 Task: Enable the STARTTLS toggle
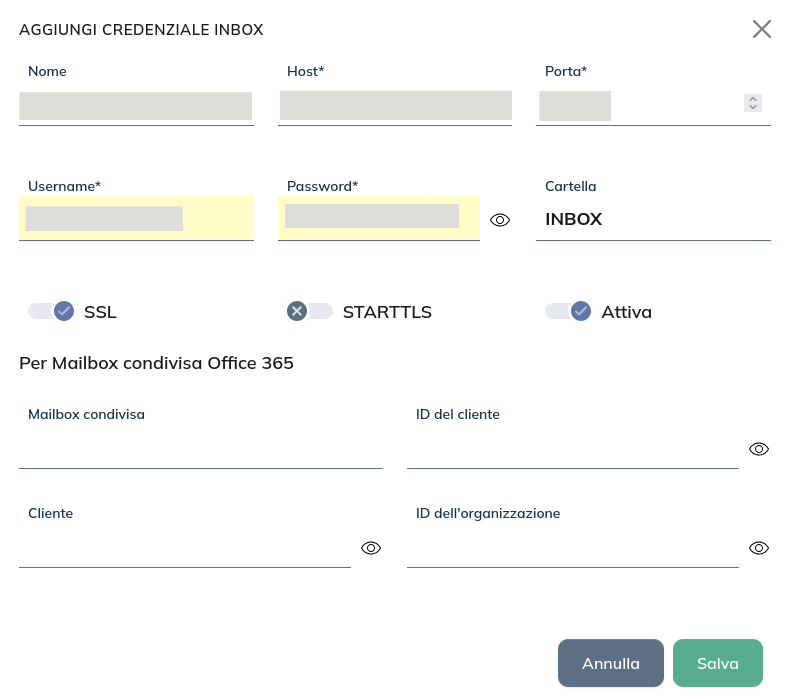coord(310,311)
